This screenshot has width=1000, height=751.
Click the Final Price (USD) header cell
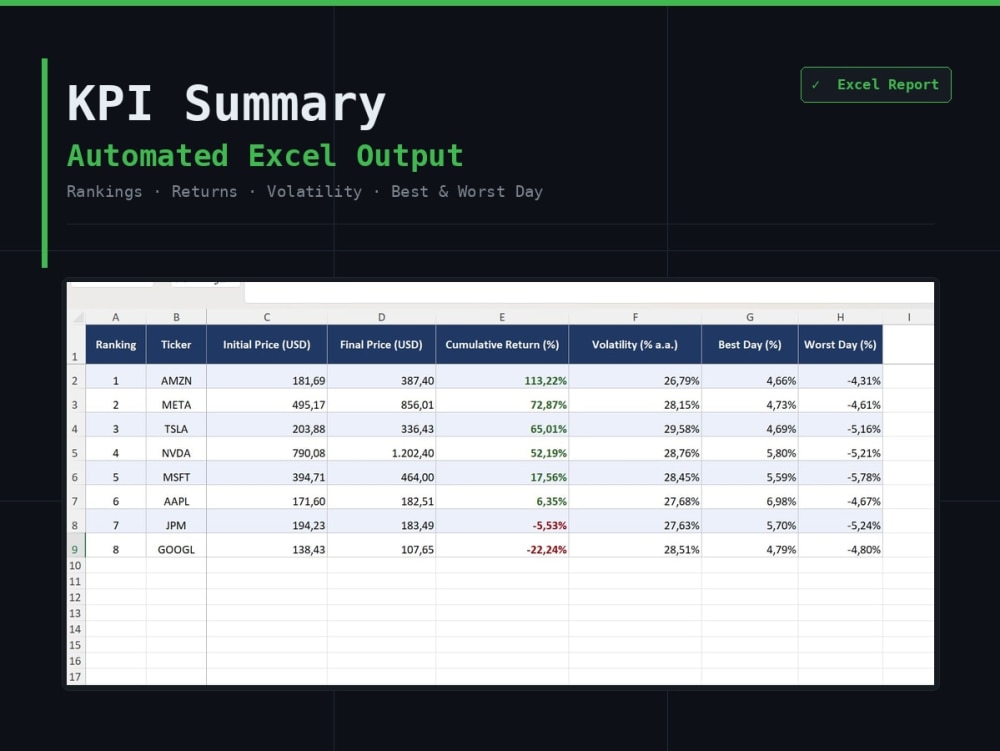click(381, 344)
